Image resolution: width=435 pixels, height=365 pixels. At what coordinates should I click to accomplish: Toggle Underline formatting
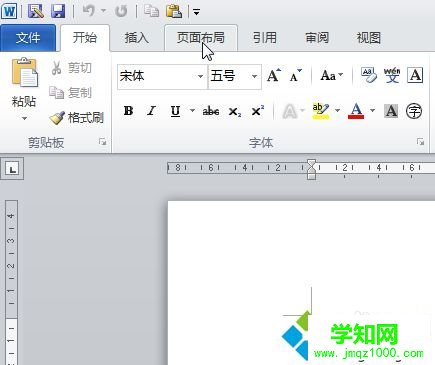click(x=175, y=111)
